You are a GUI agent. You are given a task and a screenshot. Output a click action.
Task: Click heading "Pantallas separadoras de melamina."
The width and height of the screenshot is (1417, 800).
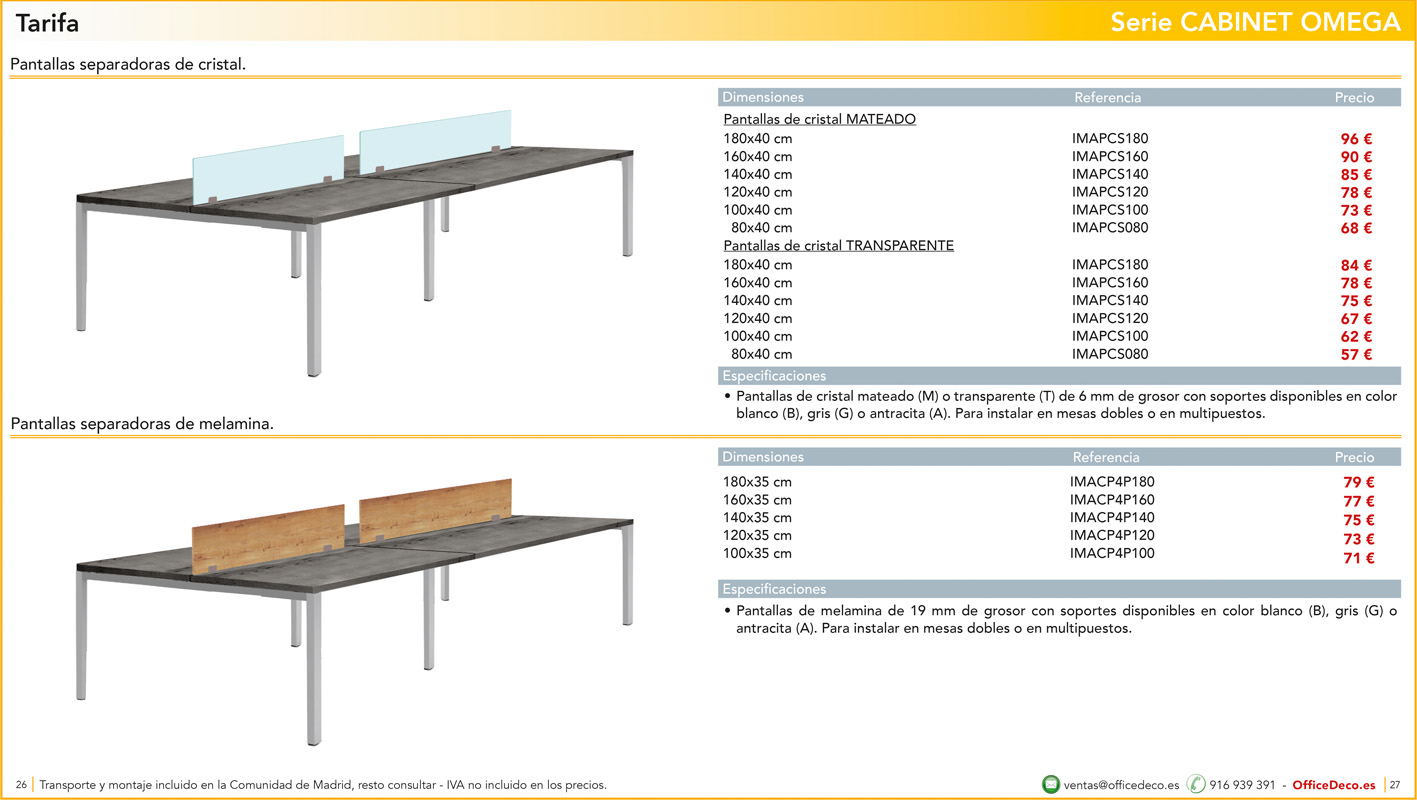point(142,424)
